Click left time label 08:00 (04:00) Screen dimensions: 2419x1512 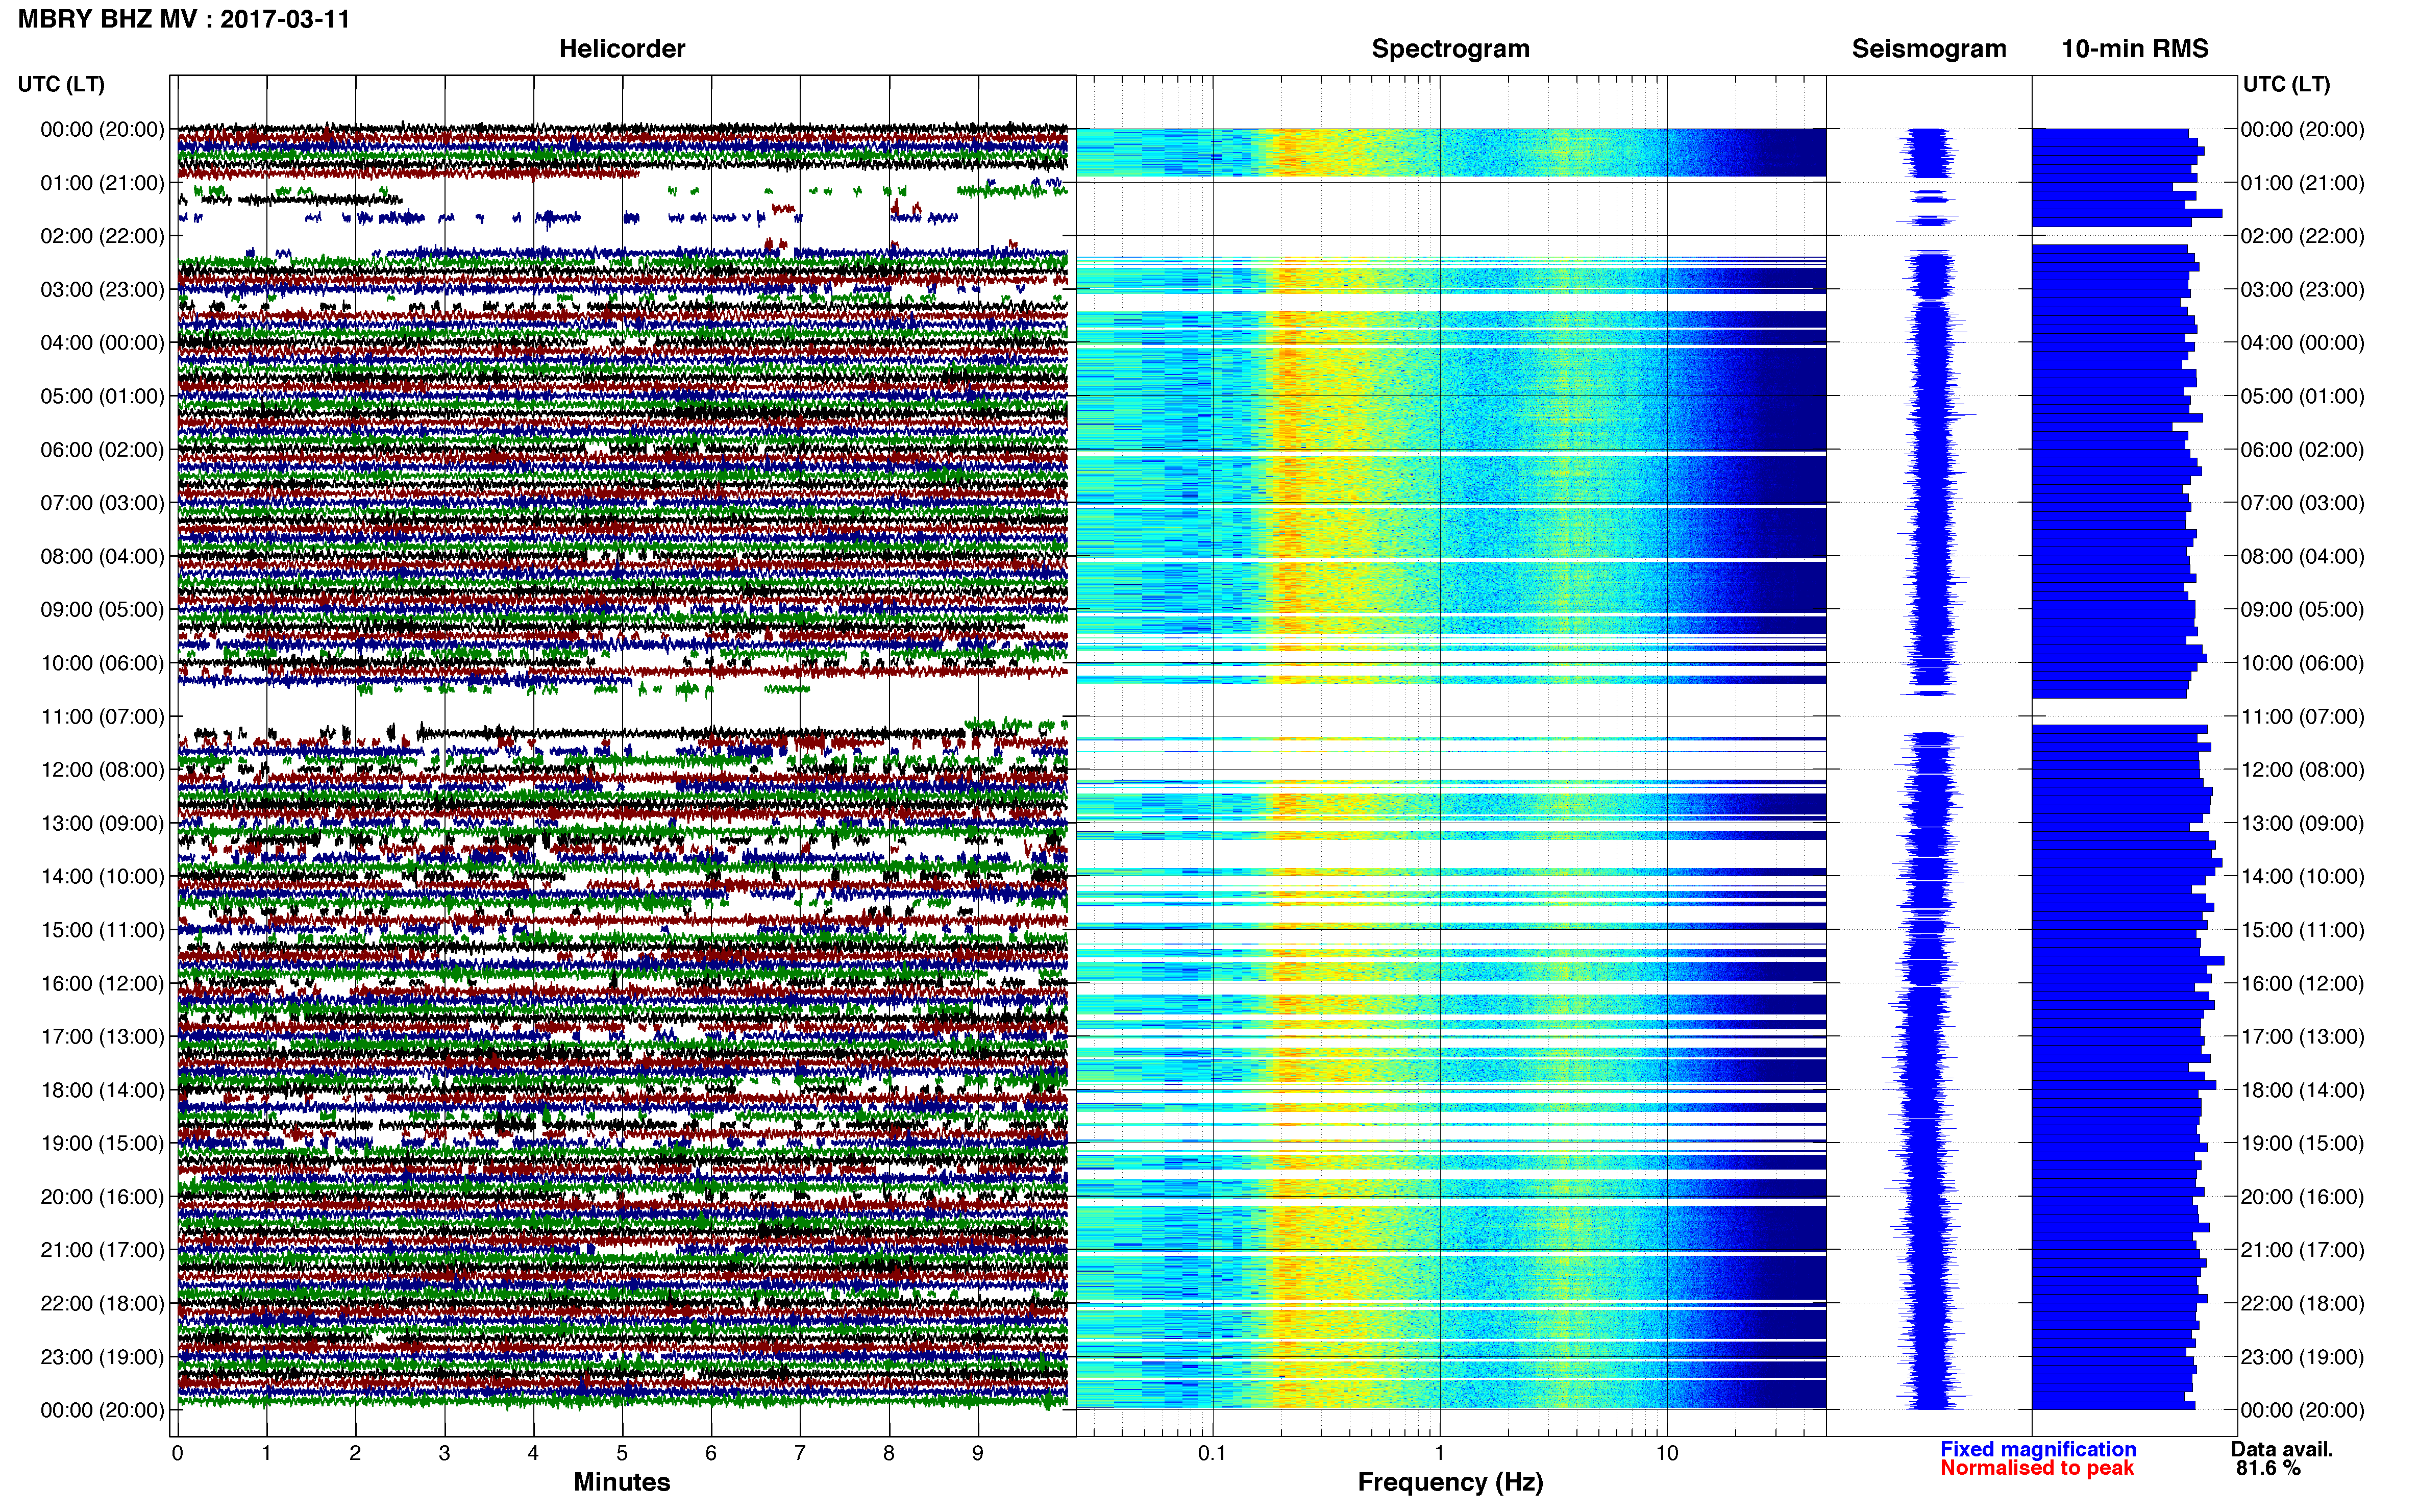102,556
